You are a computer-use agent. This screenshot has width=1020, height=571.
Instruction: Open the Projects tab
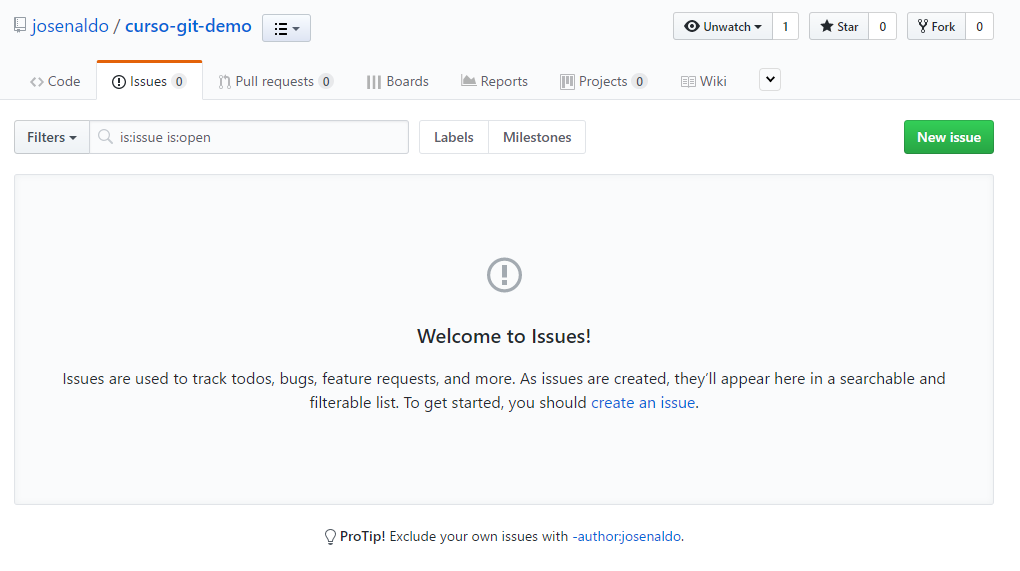[602, 81]
